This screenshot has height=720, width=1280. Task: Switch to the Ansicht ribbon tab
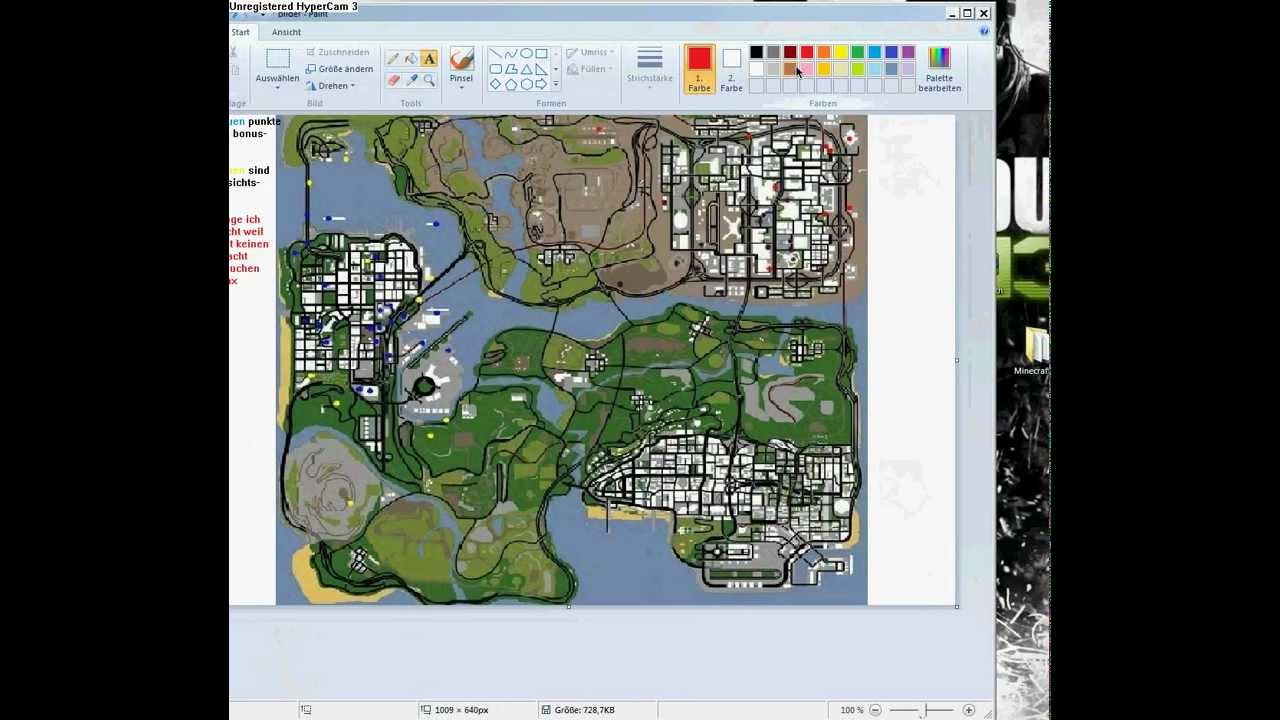point(286,32)
